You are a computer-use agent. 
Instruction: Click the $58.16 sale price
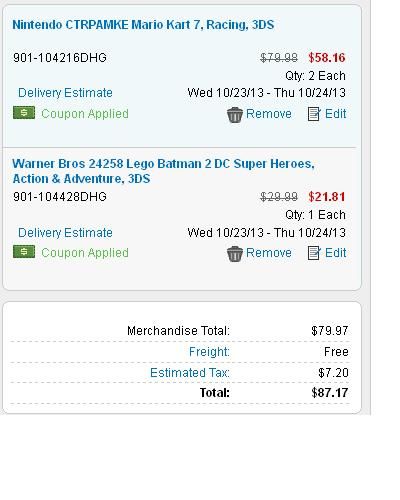tap(327, 58)
